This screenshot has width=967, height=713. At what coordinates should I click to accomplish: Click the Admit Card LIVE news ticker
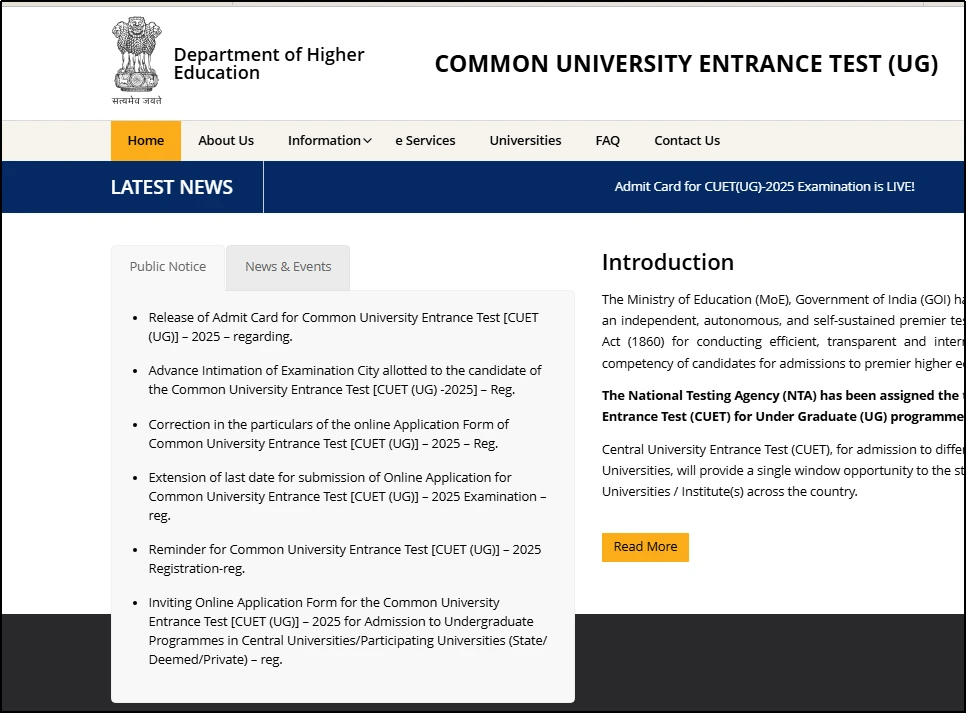(764, 187)
